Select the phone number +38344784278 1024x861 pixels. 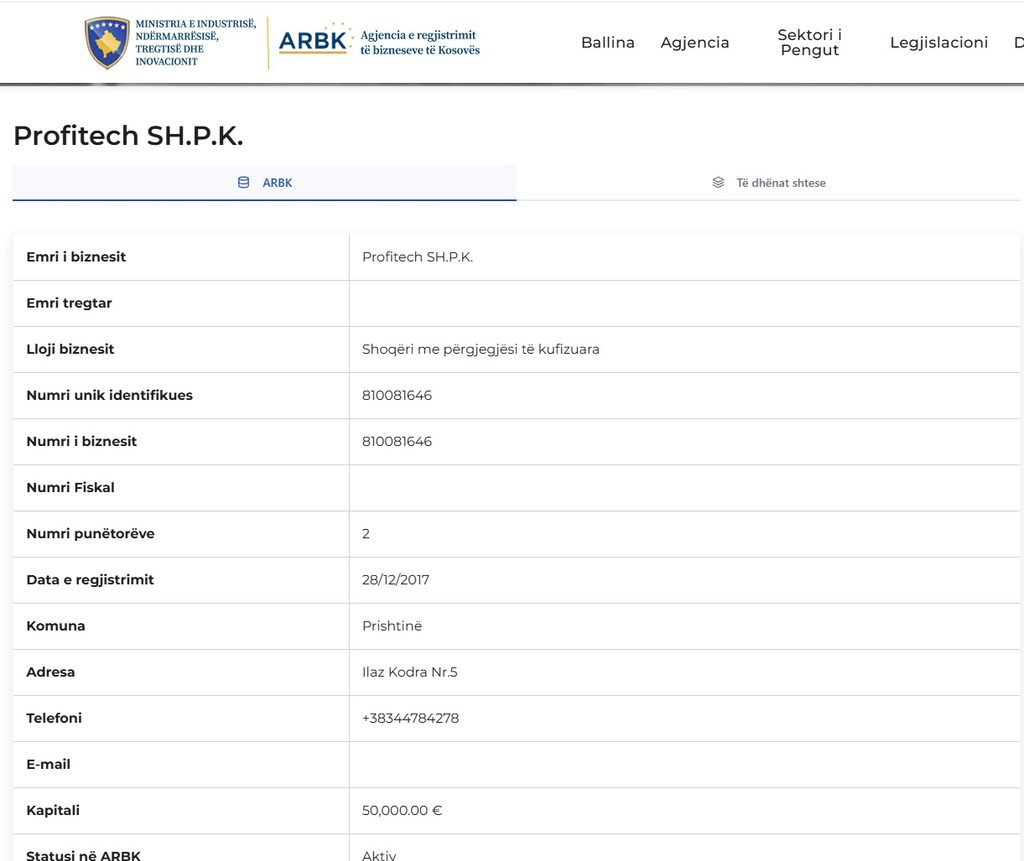(410, 718)
